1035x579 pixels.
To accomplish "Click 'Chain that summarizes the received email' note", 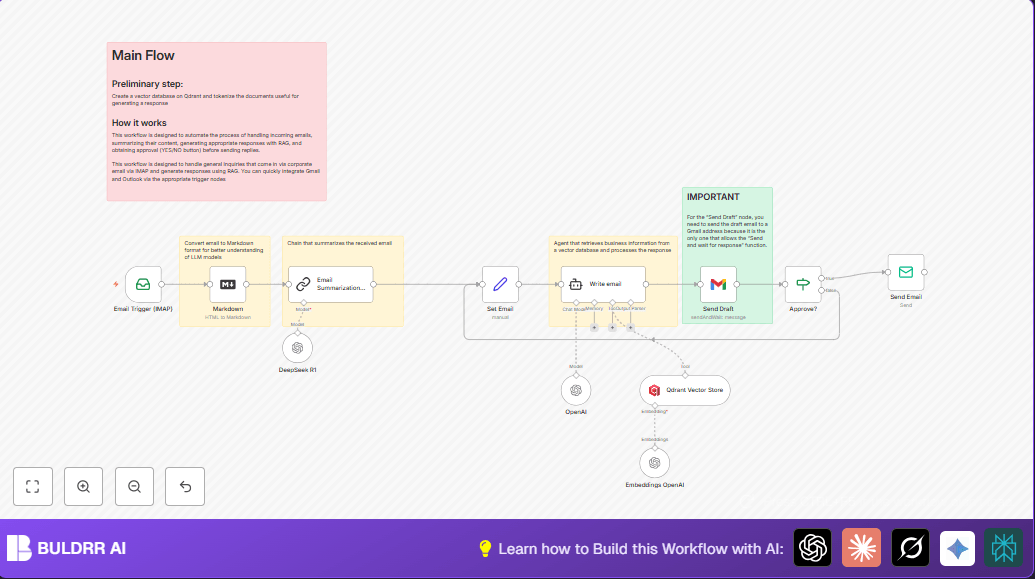I will pyautogui.click(x=339, y=243).
